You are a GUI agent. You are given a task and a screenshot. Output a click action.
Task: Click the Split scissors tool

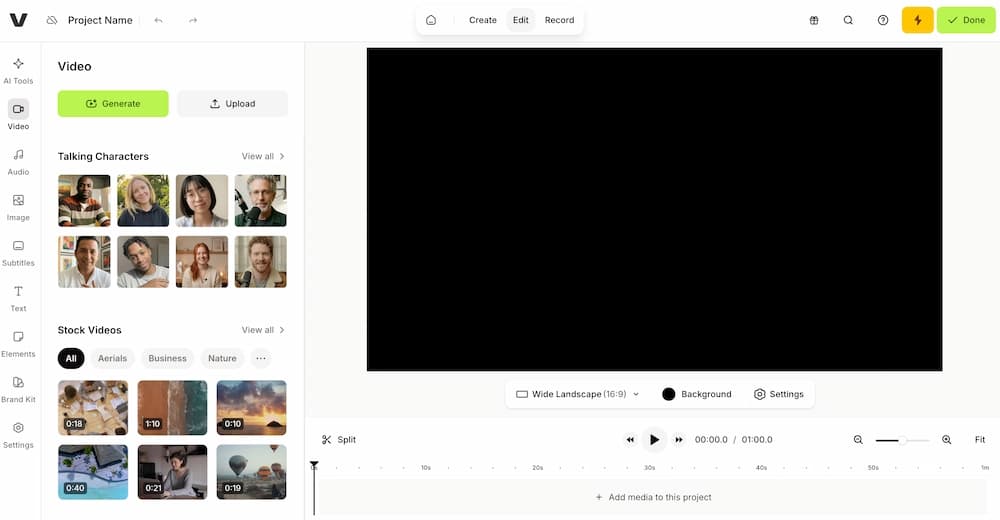coord(339,440)
